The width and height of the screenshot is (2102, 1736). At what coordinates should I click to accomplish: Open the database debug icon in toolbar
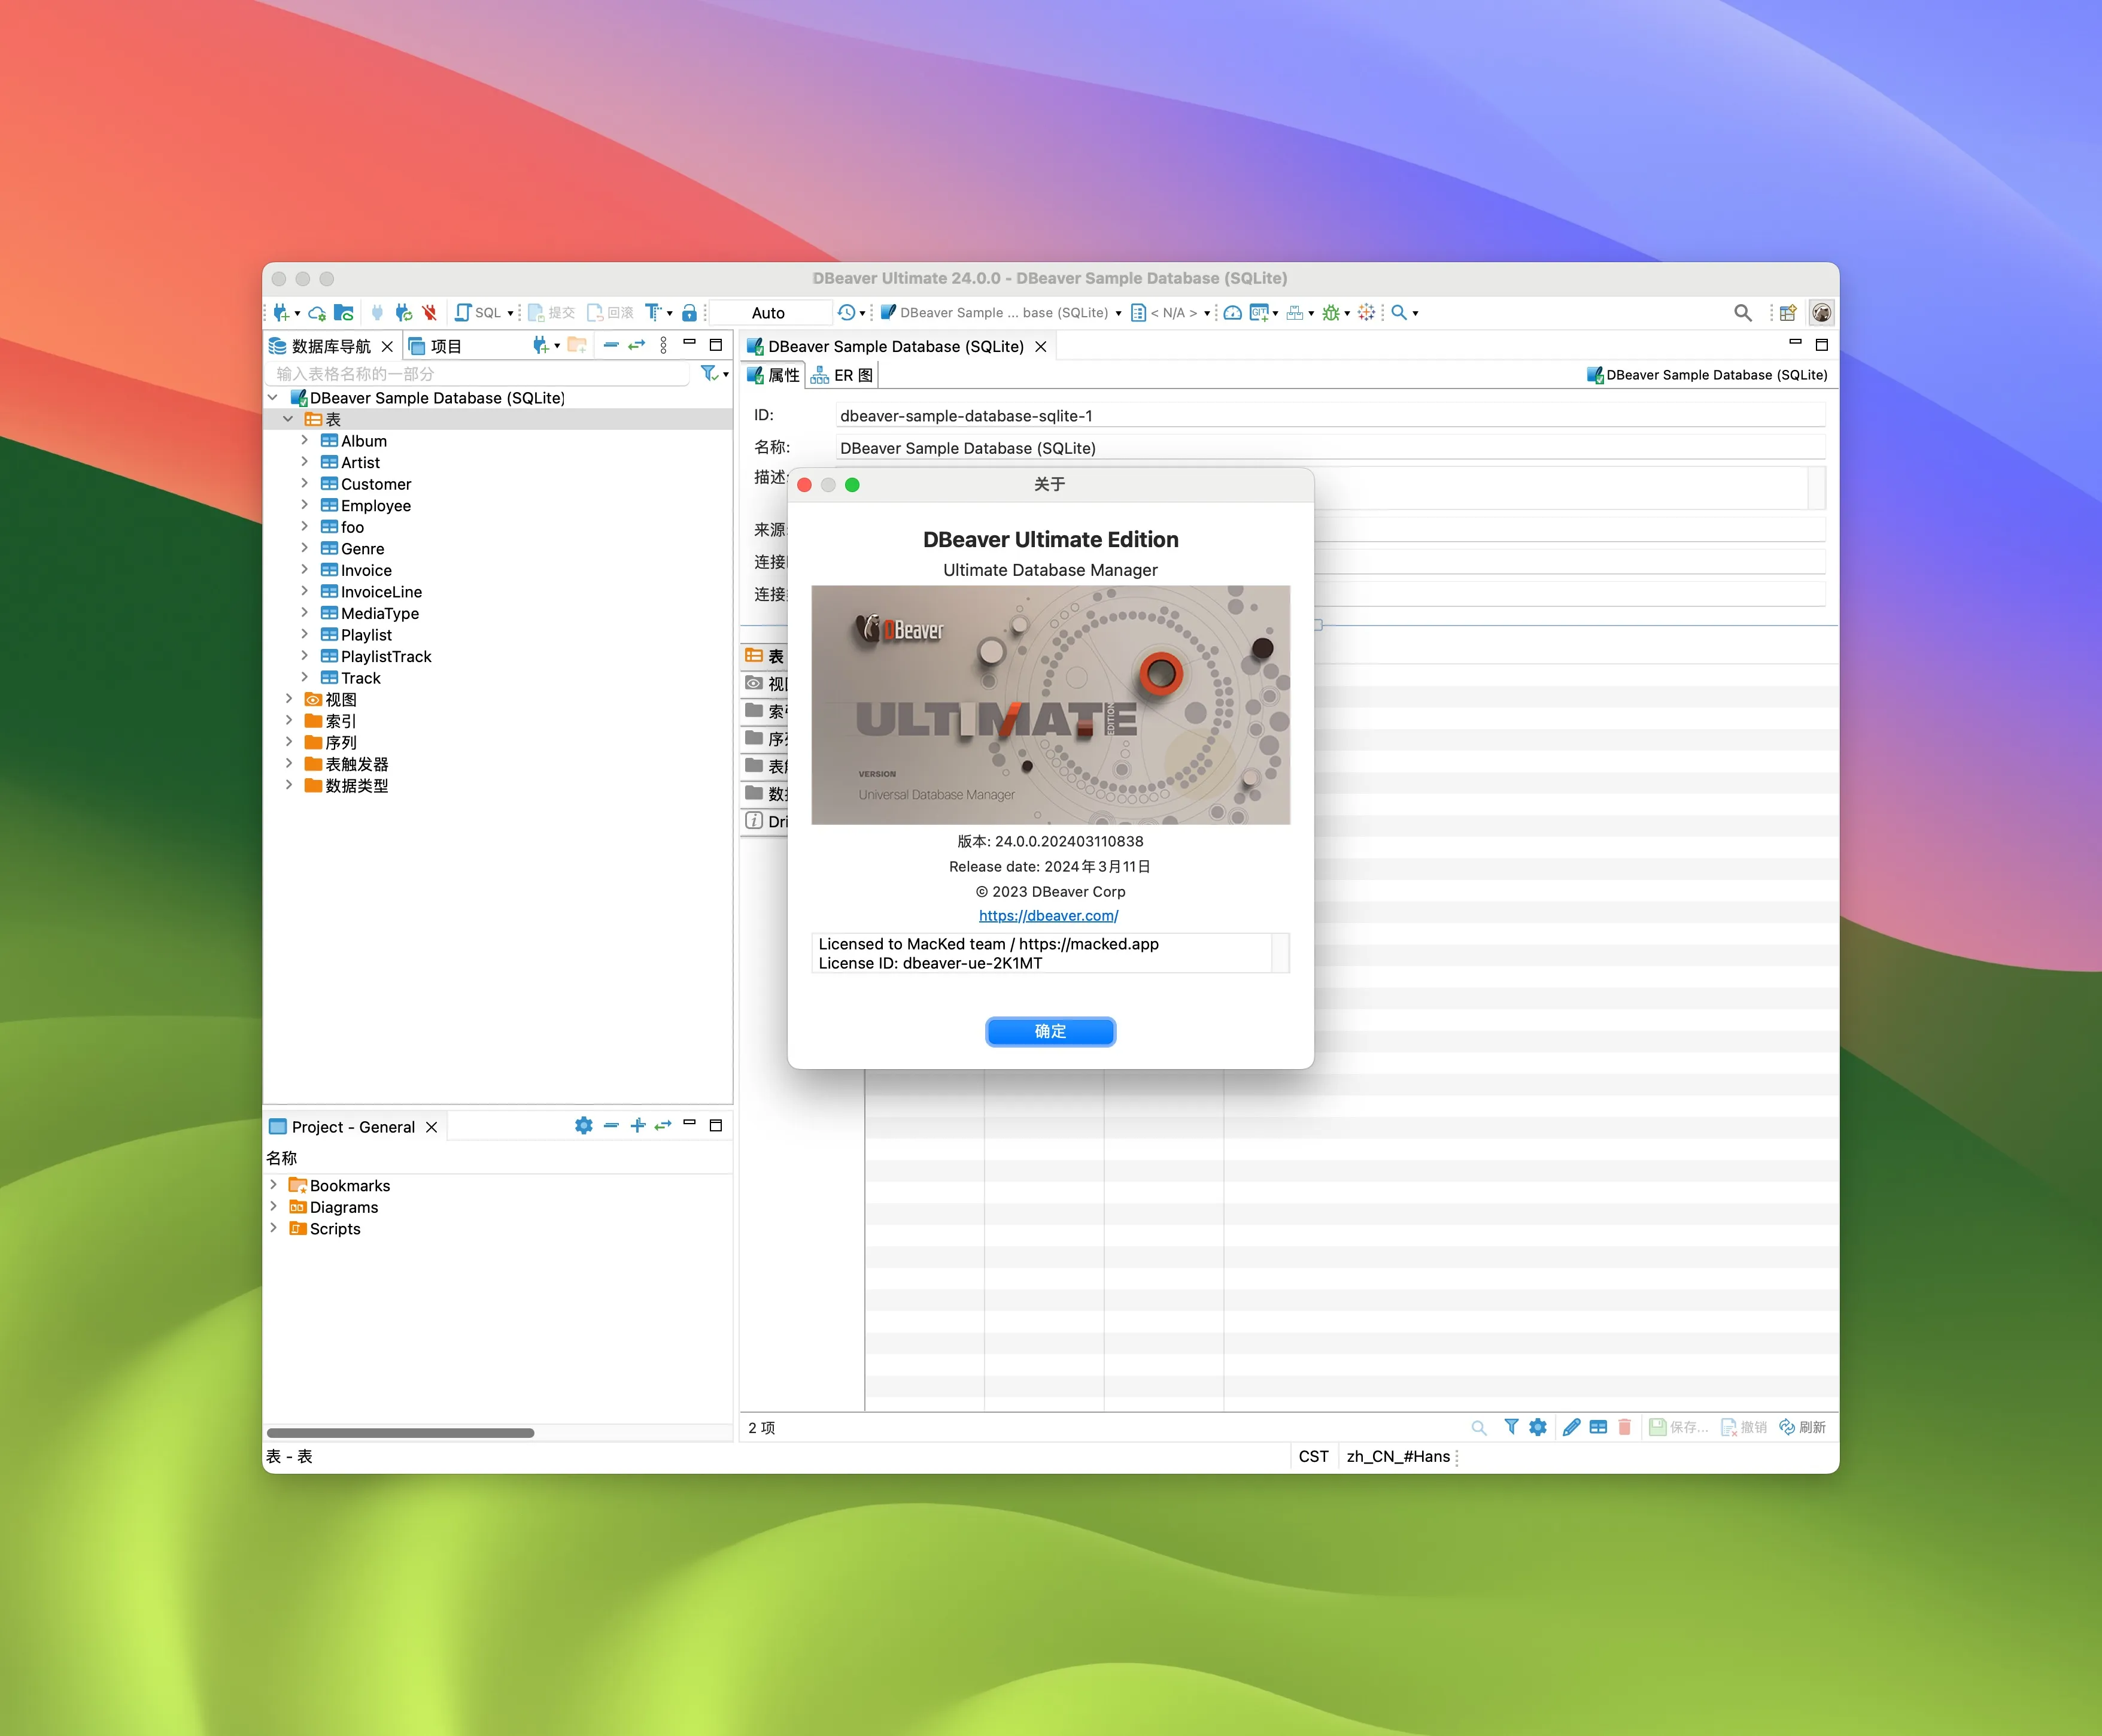tap(1331, 313)
